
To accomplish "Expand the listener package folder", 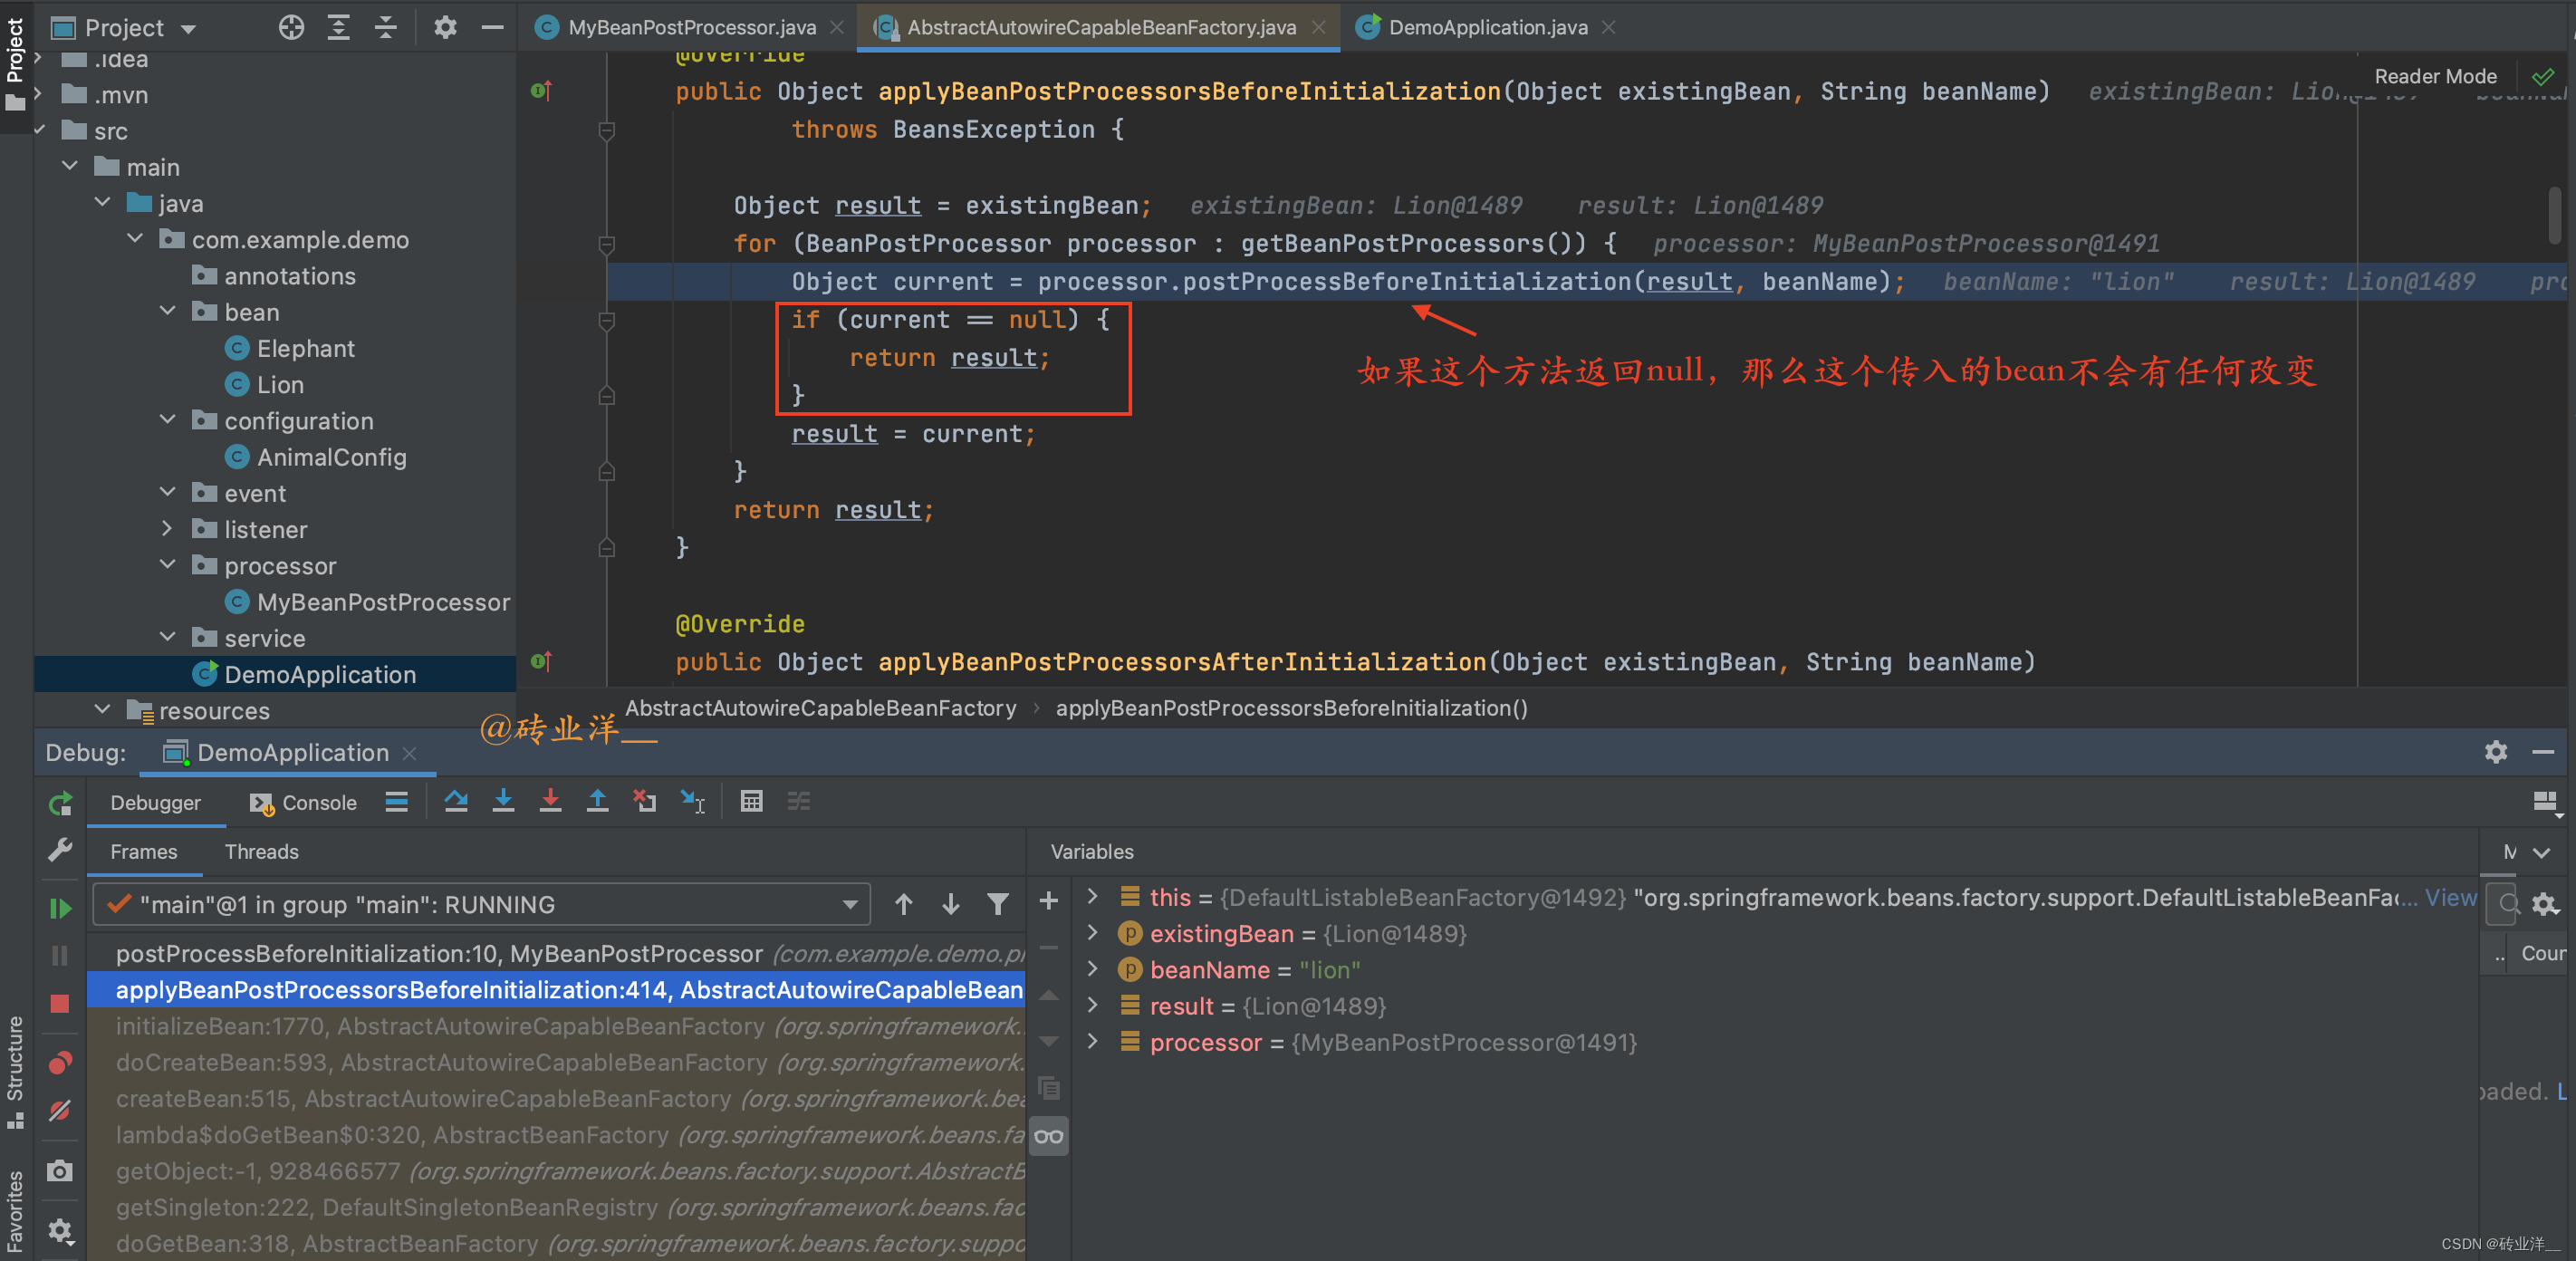I will (168, 529).
